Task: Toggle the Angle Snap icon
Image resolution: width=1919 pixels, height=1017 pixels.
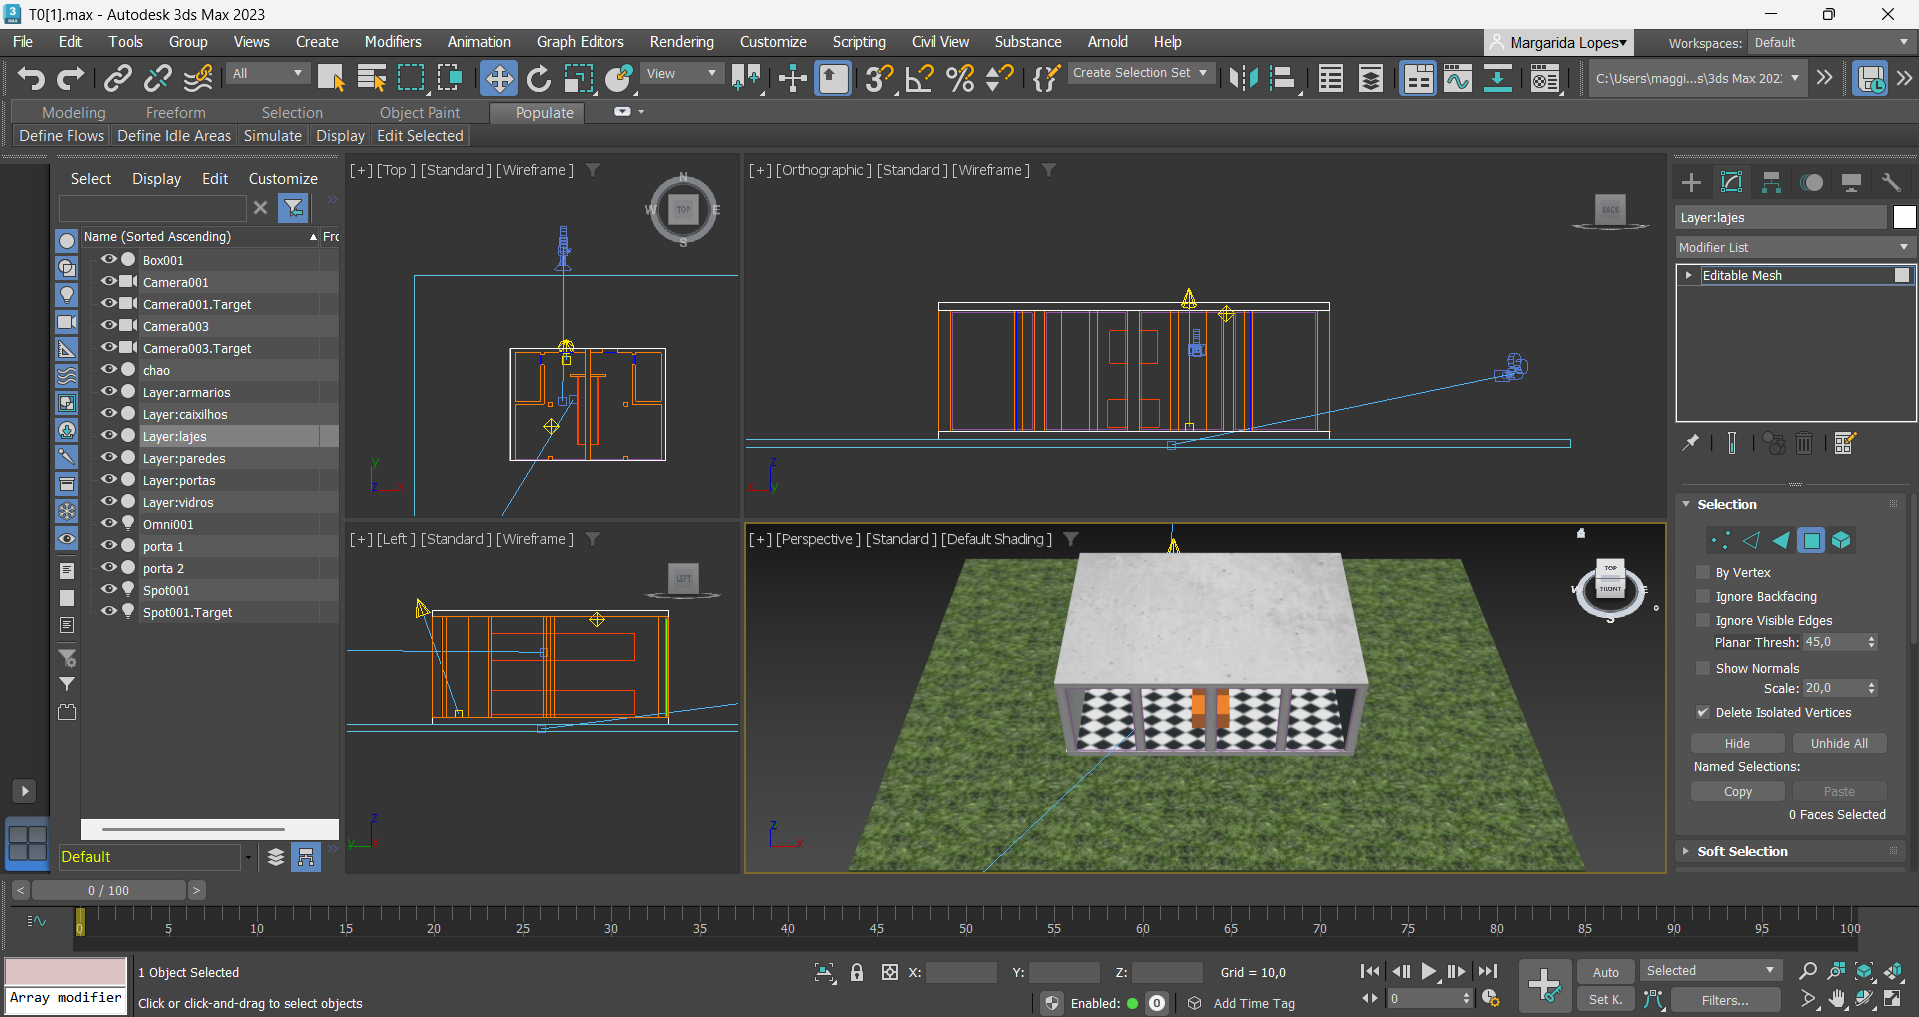Action: click(x=919, y=78)
